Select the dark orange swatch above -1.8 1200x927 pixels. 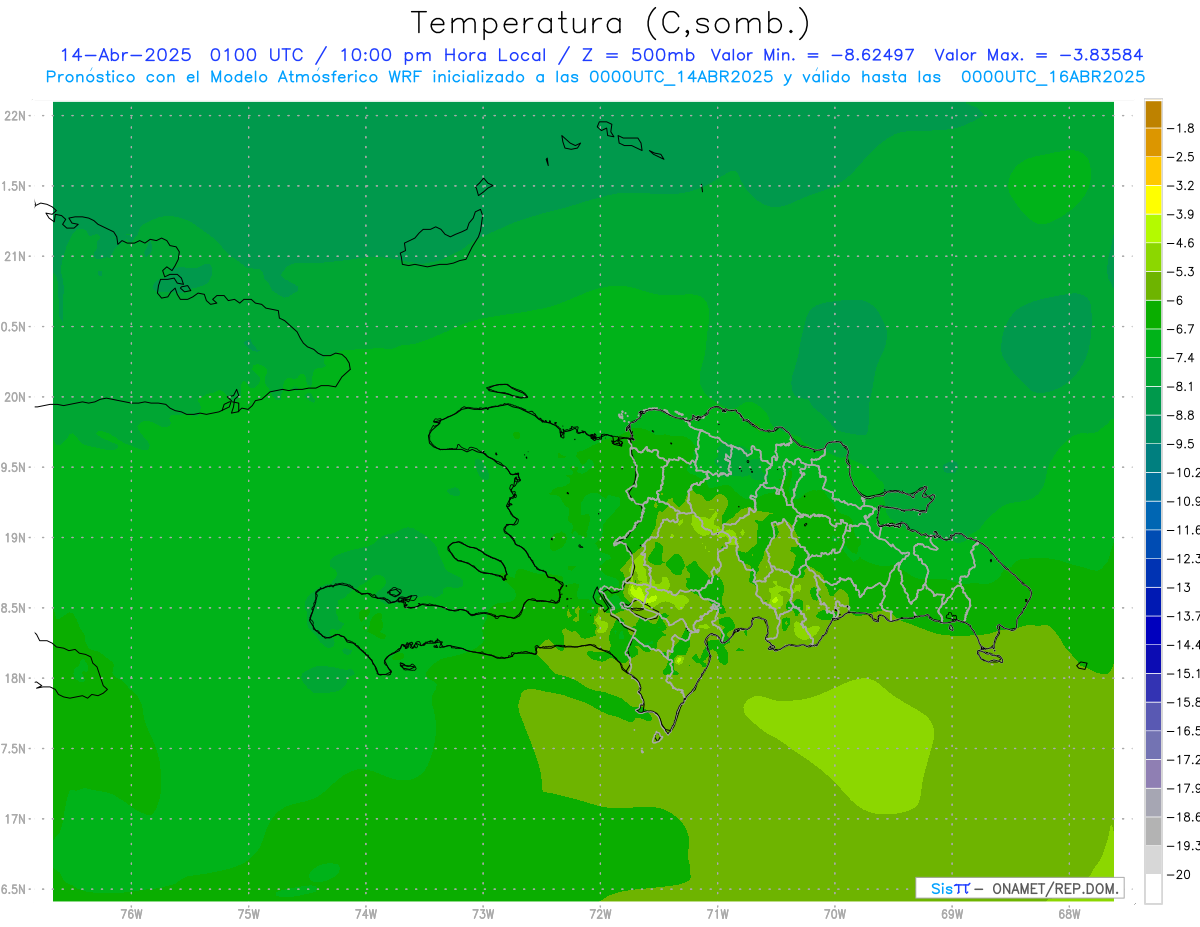point(1153,114)
